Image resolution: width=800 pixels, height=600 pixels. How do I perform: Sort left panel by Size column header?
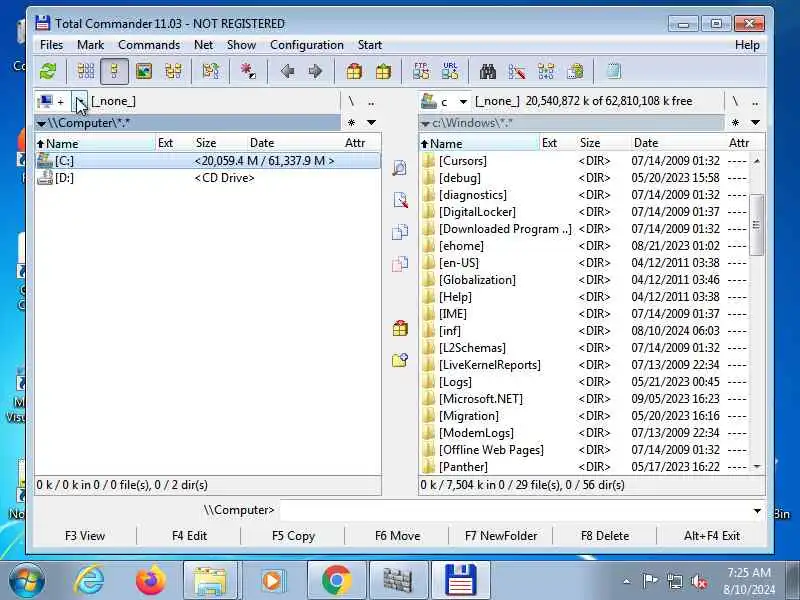click(219, 143)
